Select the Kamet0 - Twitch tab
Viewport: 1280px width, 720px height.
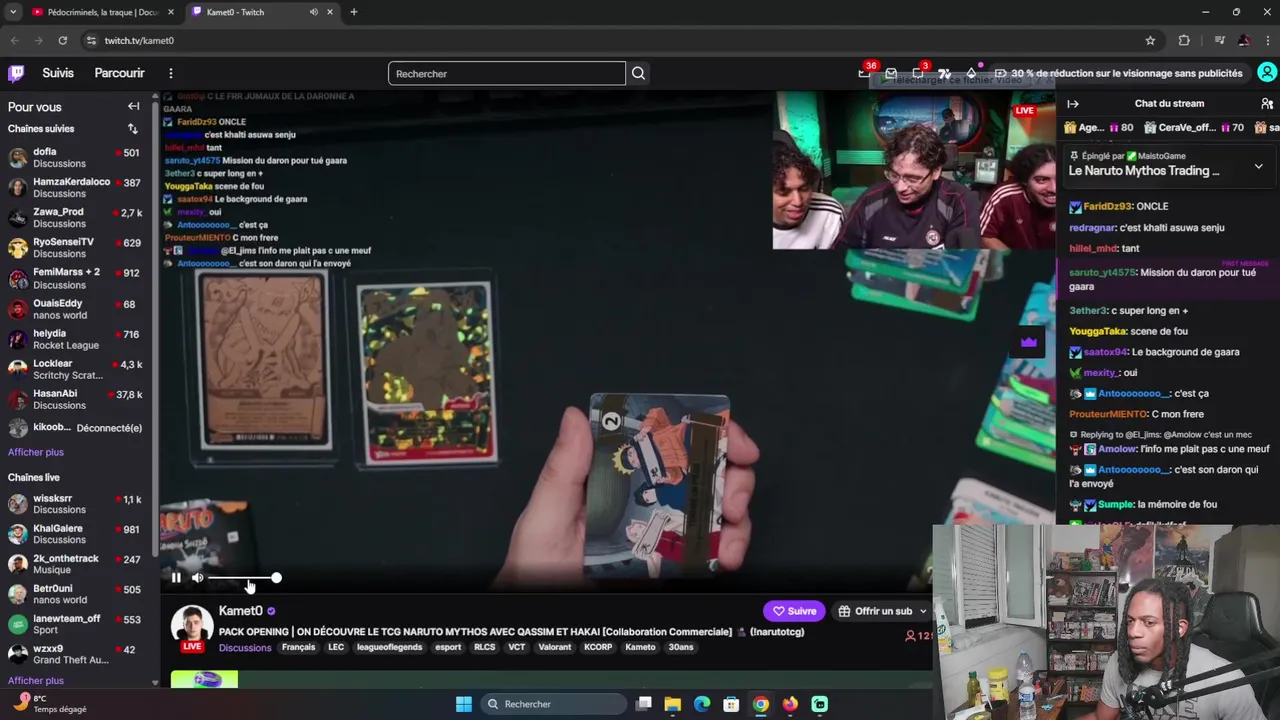coord(263,12)
